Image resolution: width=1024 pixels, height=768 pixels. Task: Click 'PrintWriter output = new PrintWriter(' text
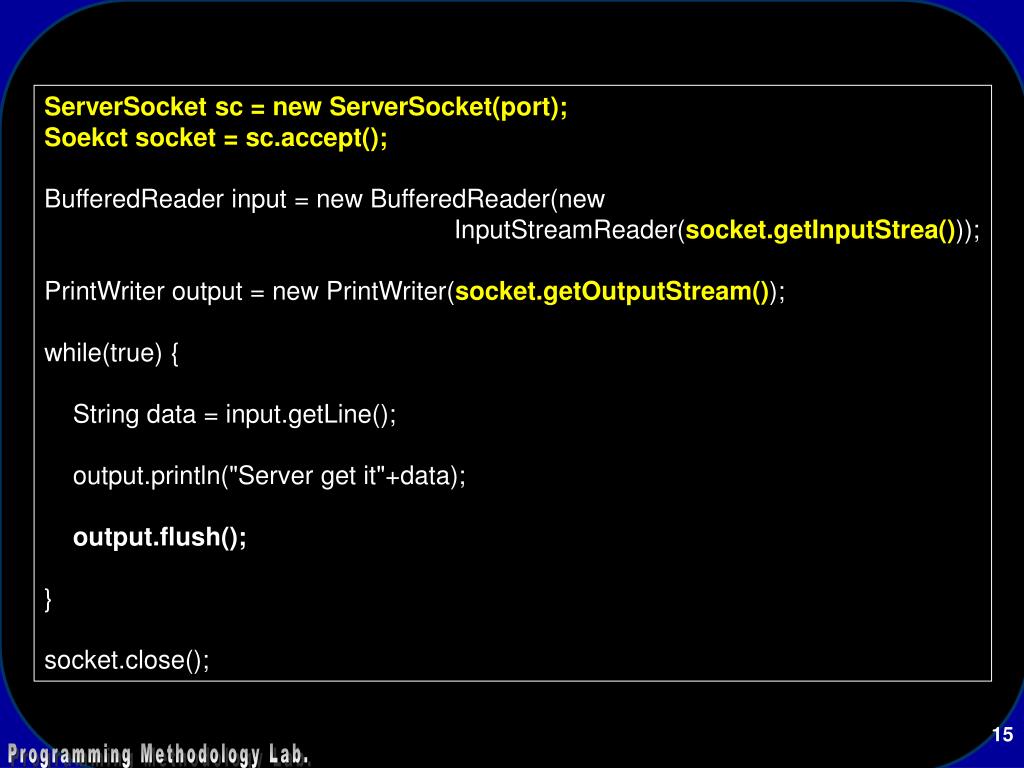249,292
